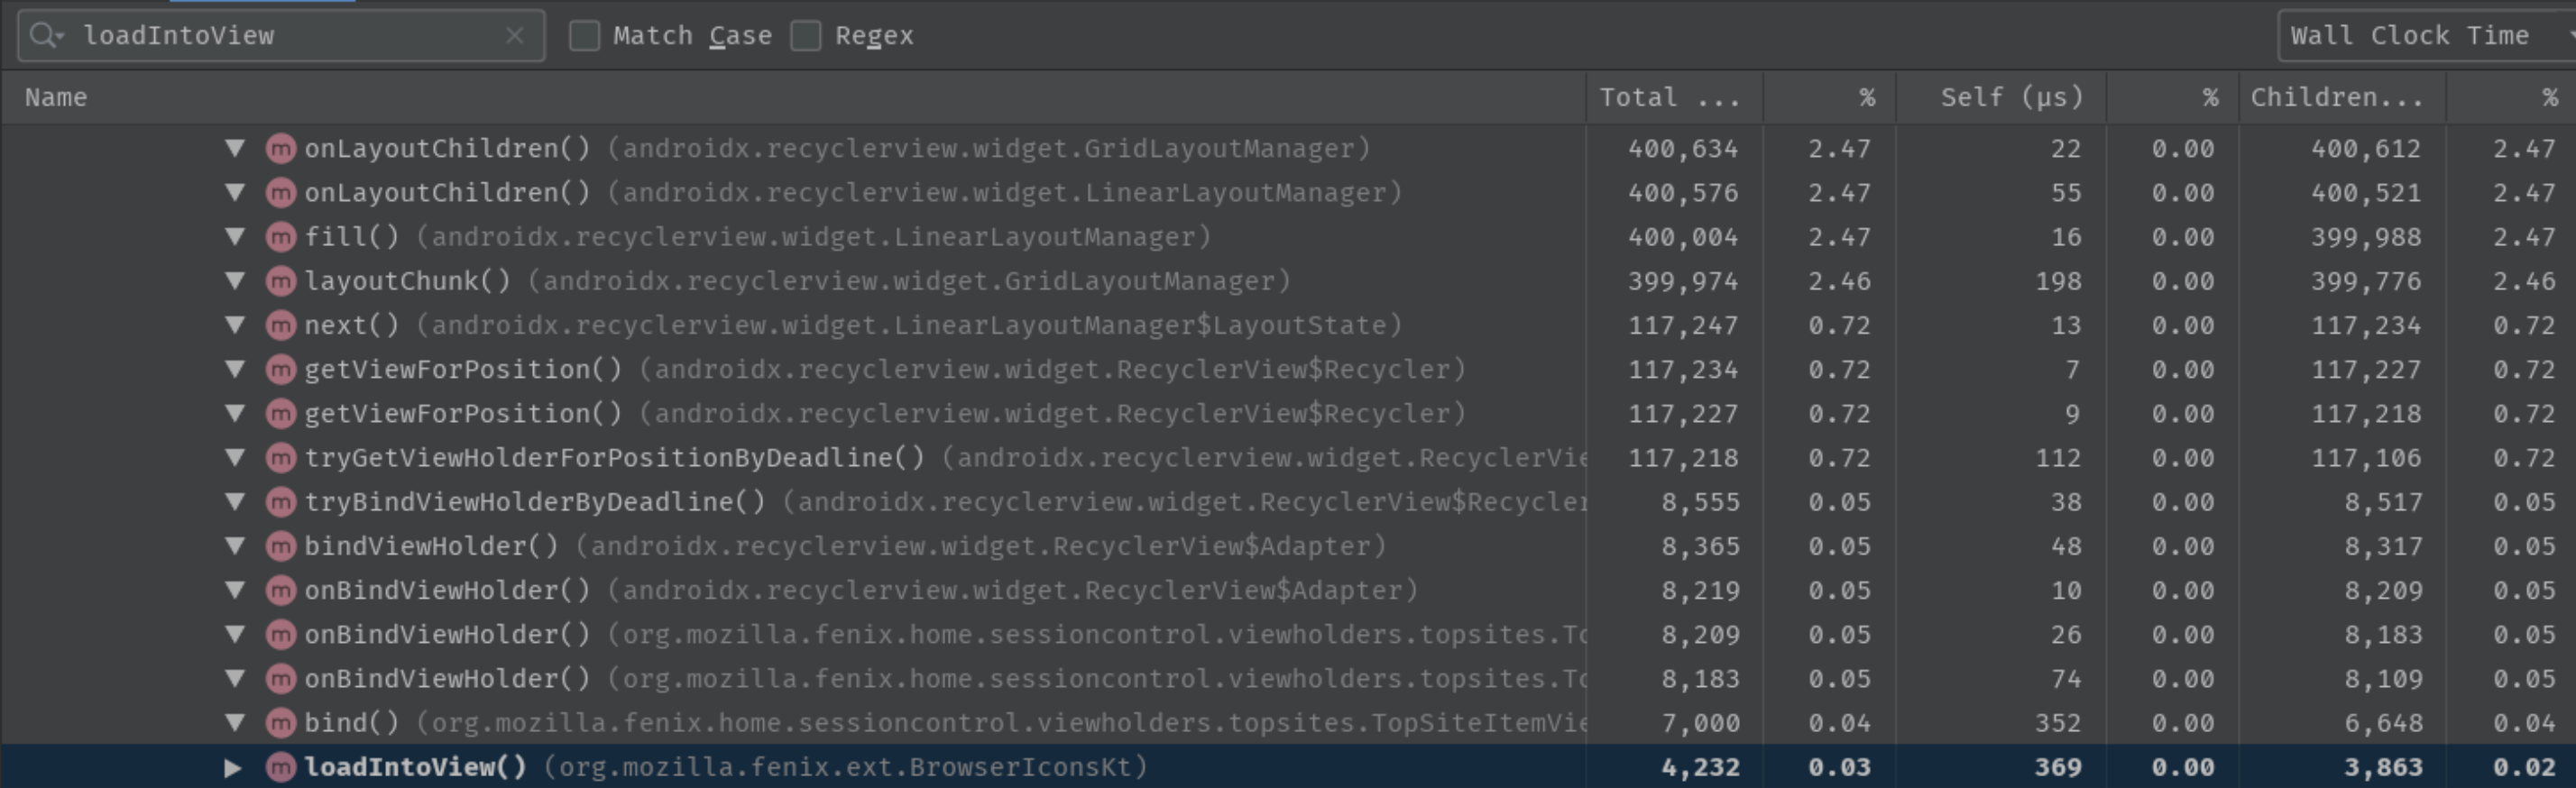Click total value 7,000
Screen dimensions: 2576x788
pyautogui.click(x=1700, y=723)
